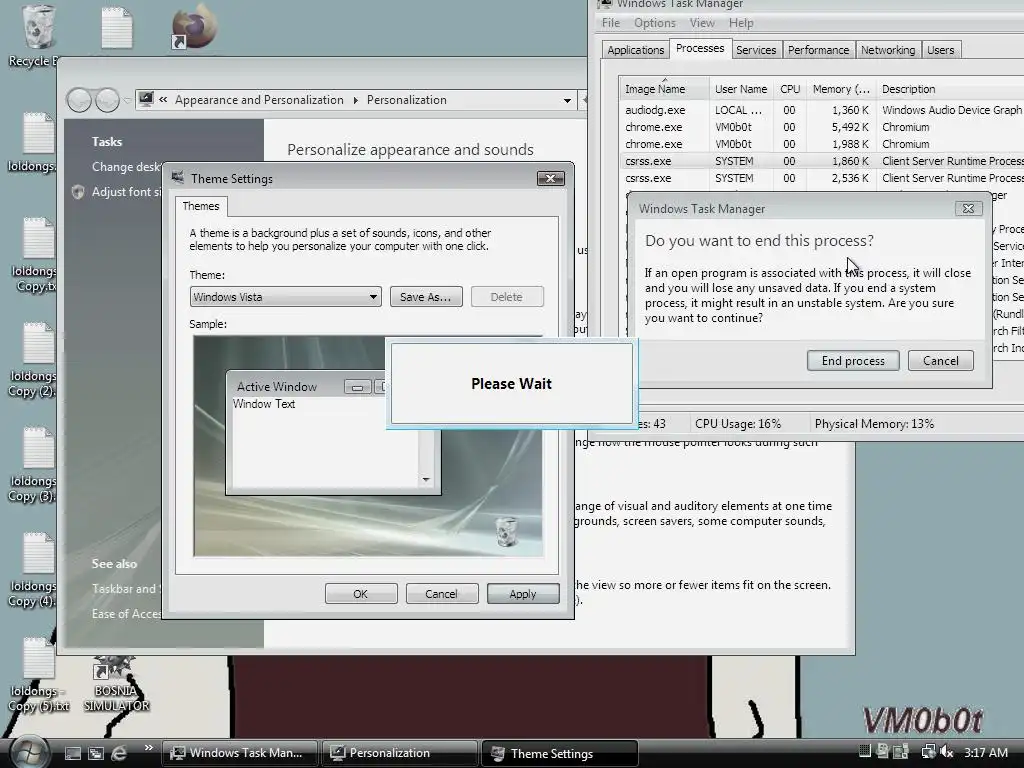Go forward in the Personalization window

pyautogui.click(x=107, y=100)
